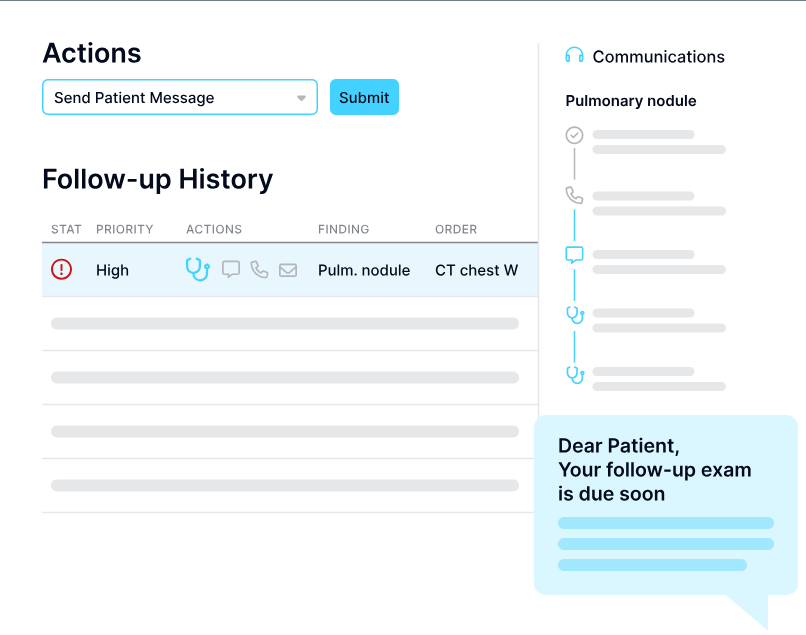
Task: Select the first stethoscope timeline marker
Action: click(575, 315)
